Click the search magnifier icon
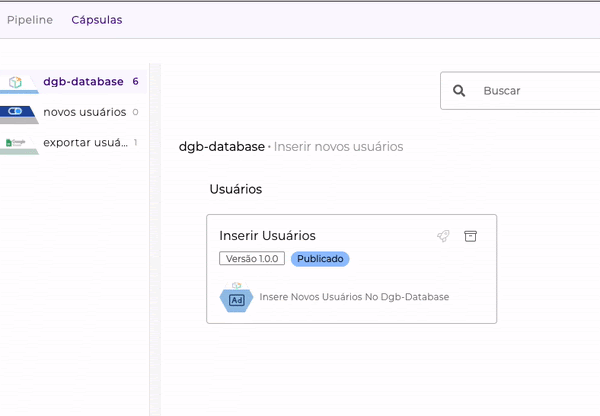 (x=459, y=91)
